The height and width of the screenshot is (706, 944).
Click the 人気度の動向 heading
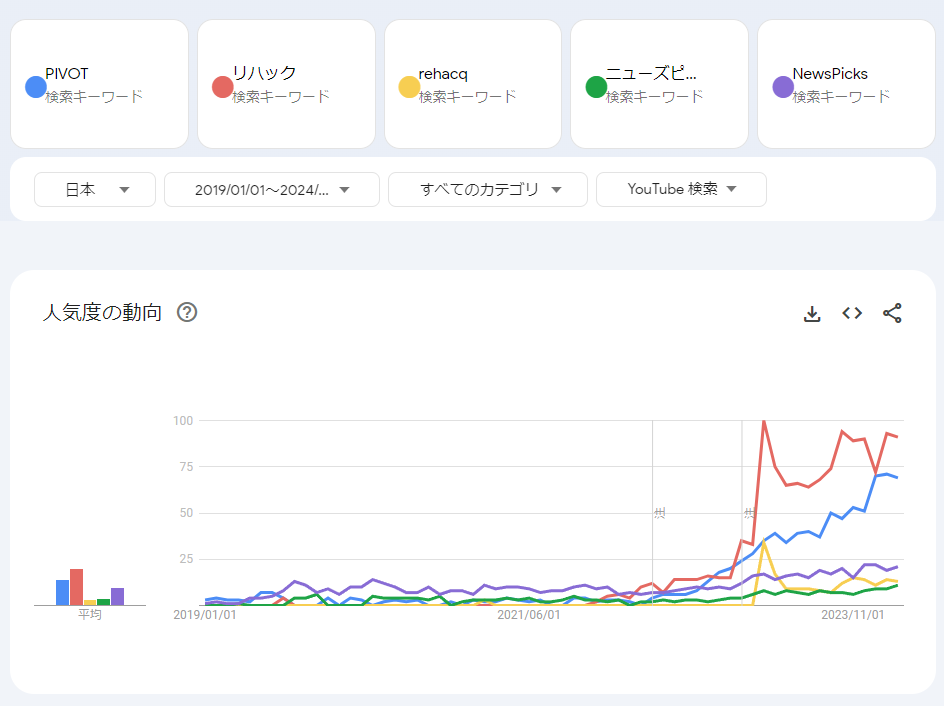click(102, 312)
